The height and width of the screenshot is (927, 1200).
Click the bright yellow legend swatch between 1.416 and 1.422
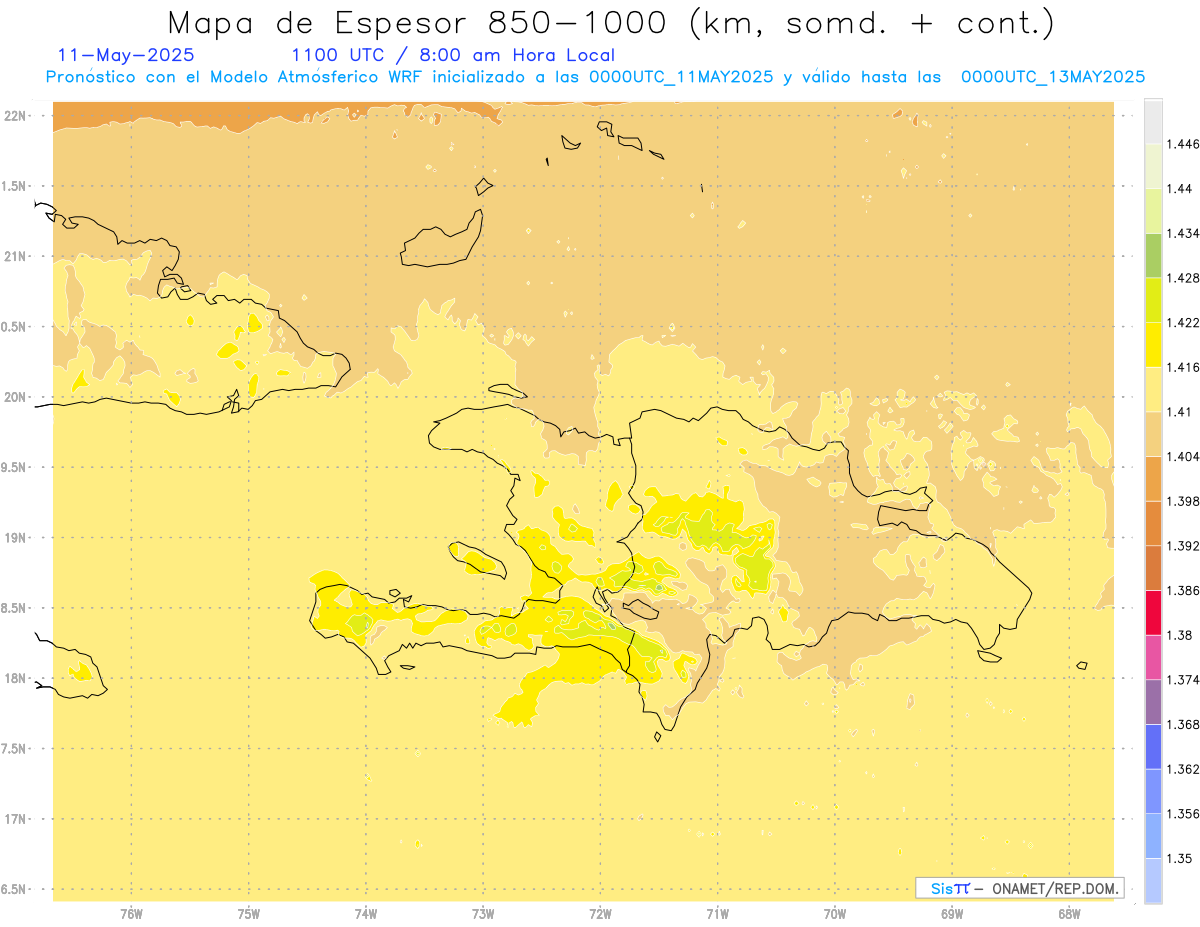tap(1153, 344)
